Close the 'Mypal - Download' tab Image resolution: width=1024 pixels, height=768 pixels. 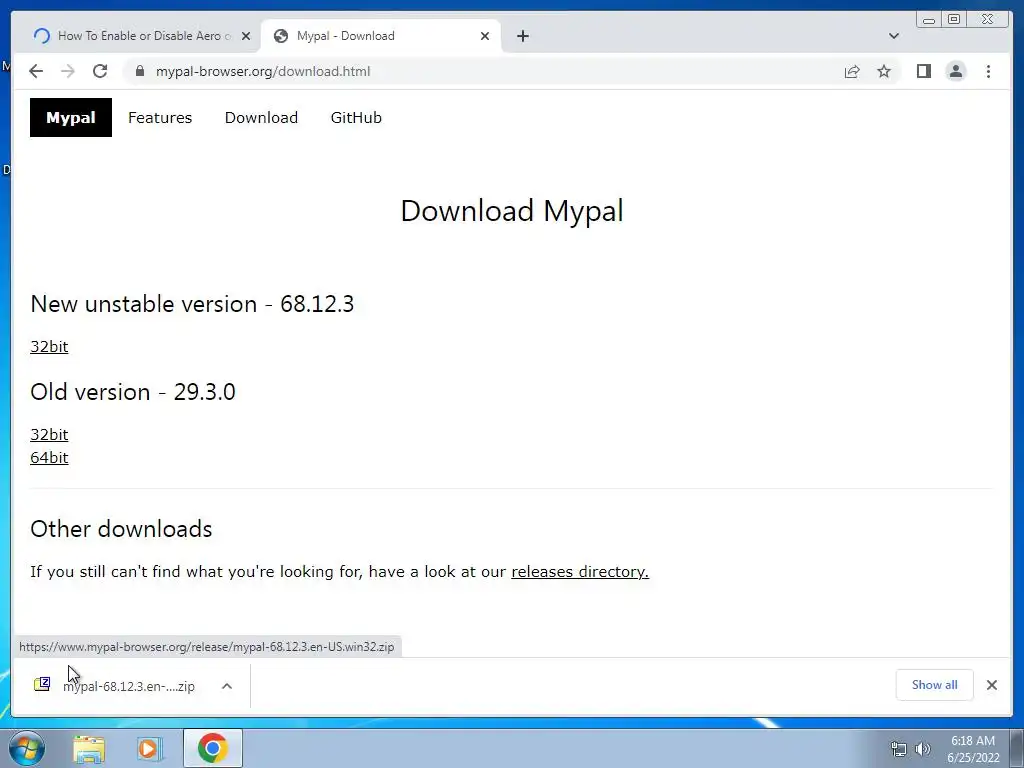(x=485, y=36)
